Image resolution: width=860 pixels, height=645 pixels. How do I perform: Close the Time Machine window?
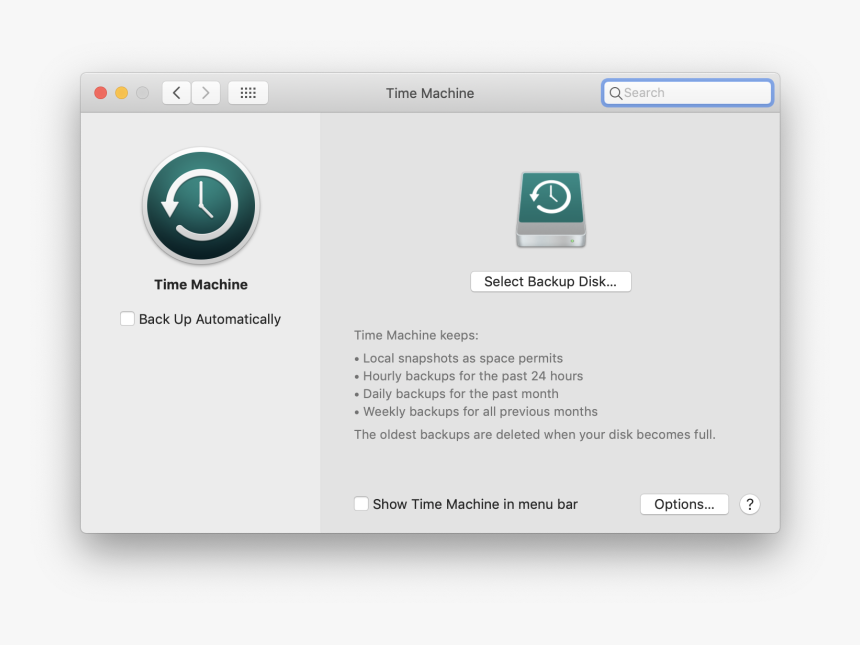(x=101, y=93)
